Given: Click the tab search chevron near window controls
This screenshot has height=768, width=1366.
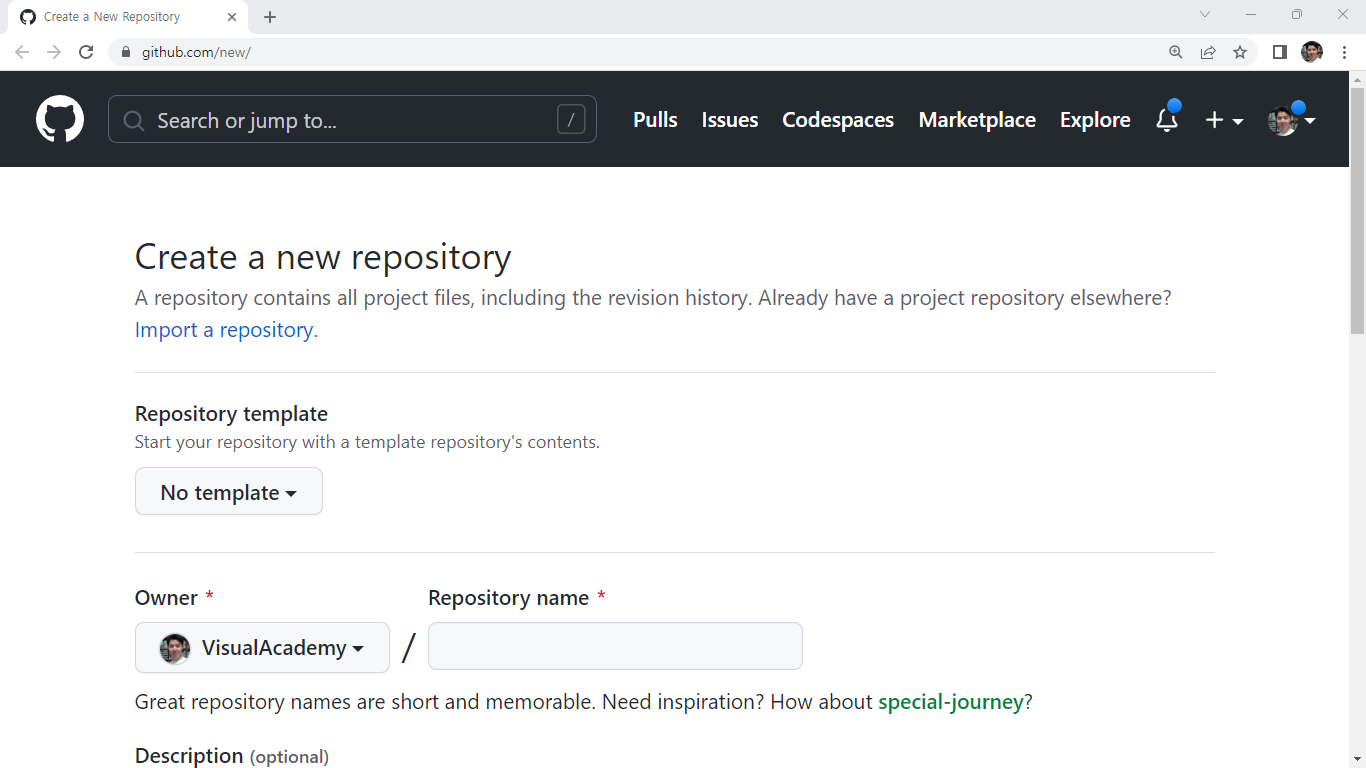Looking at the screenshot, I should [1205, 14].
